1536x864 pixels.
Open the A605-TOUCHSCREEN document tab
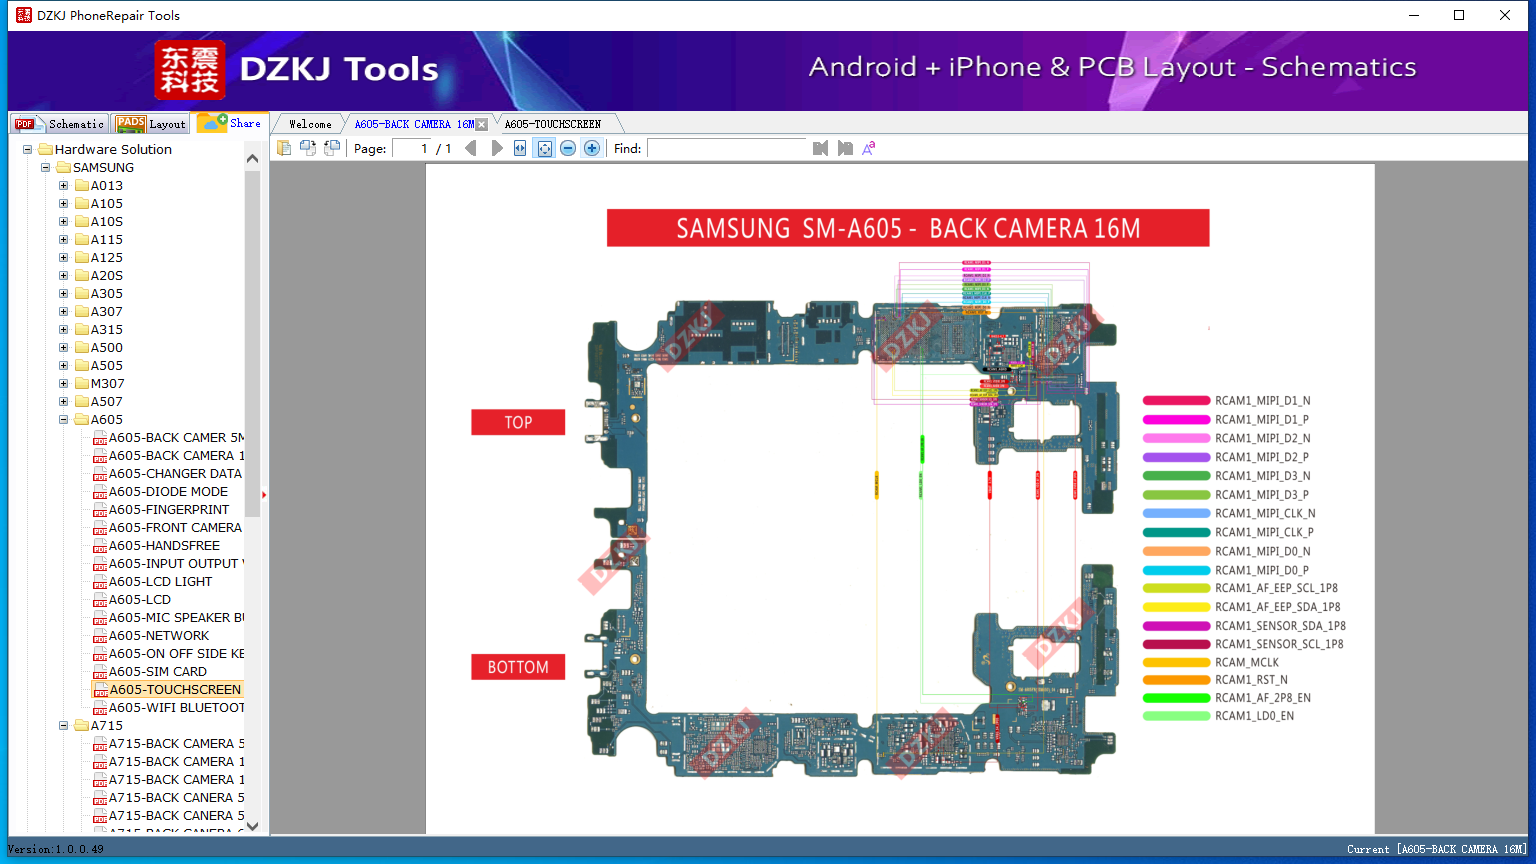point(553,124)
